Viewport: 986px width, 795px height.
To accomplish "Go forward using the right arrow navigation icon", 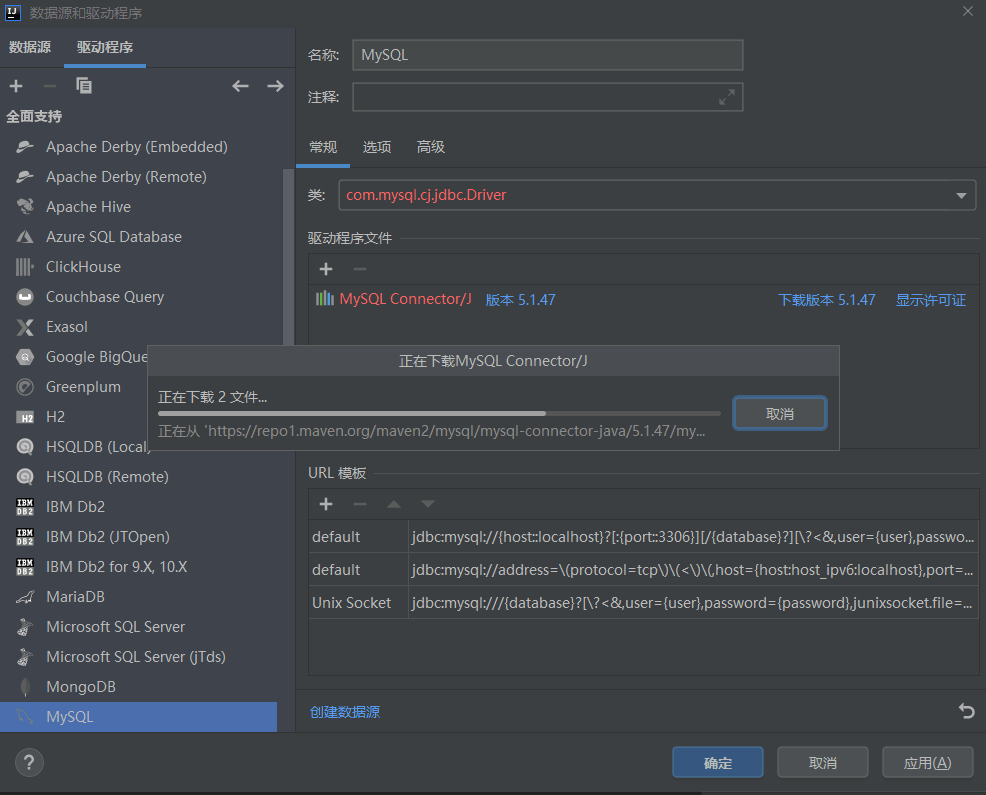I will (x=275, y=86).
